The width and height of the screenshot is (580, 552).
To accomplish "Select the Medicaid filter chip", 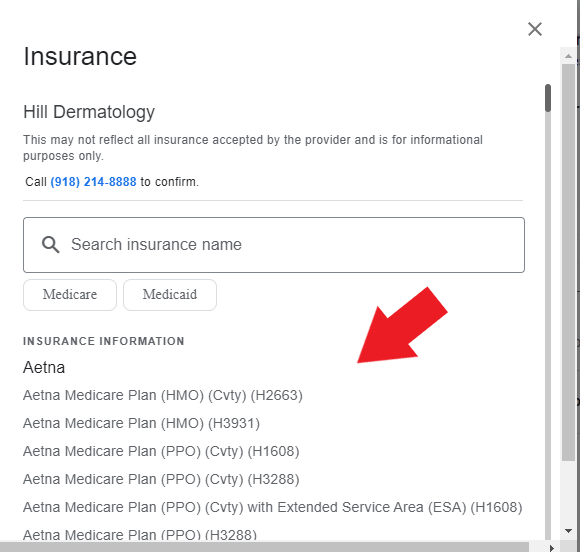I will coord(170,295).
